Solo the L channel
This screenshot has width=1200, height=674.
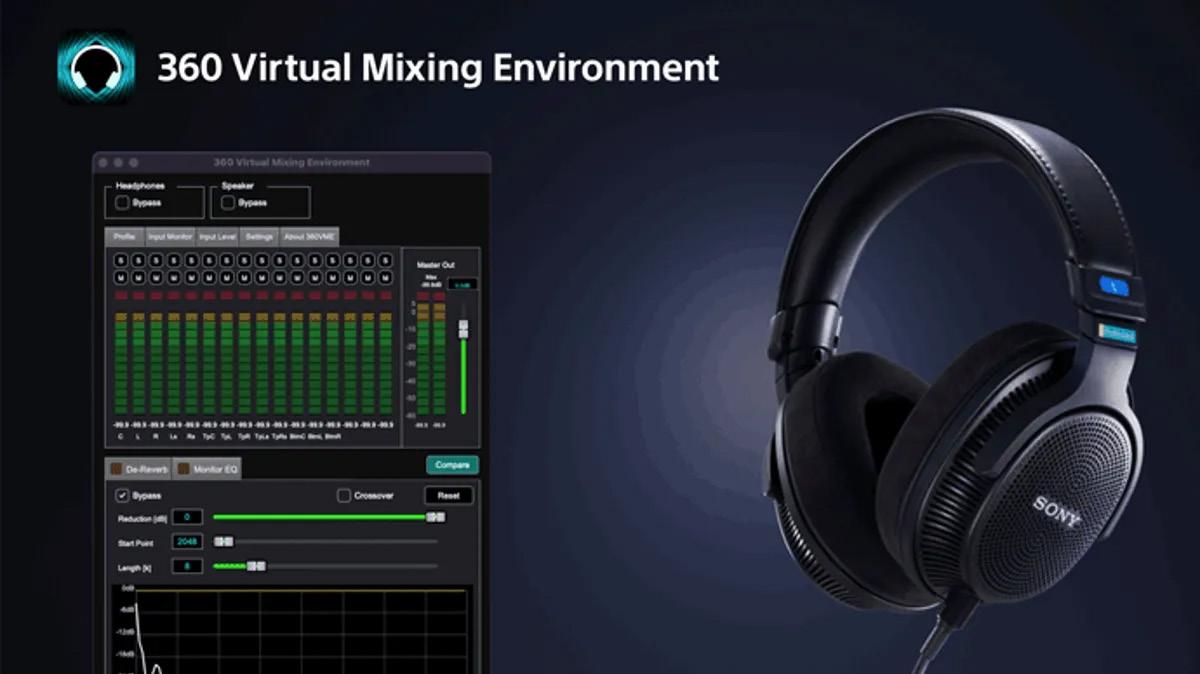click(138, 260)
